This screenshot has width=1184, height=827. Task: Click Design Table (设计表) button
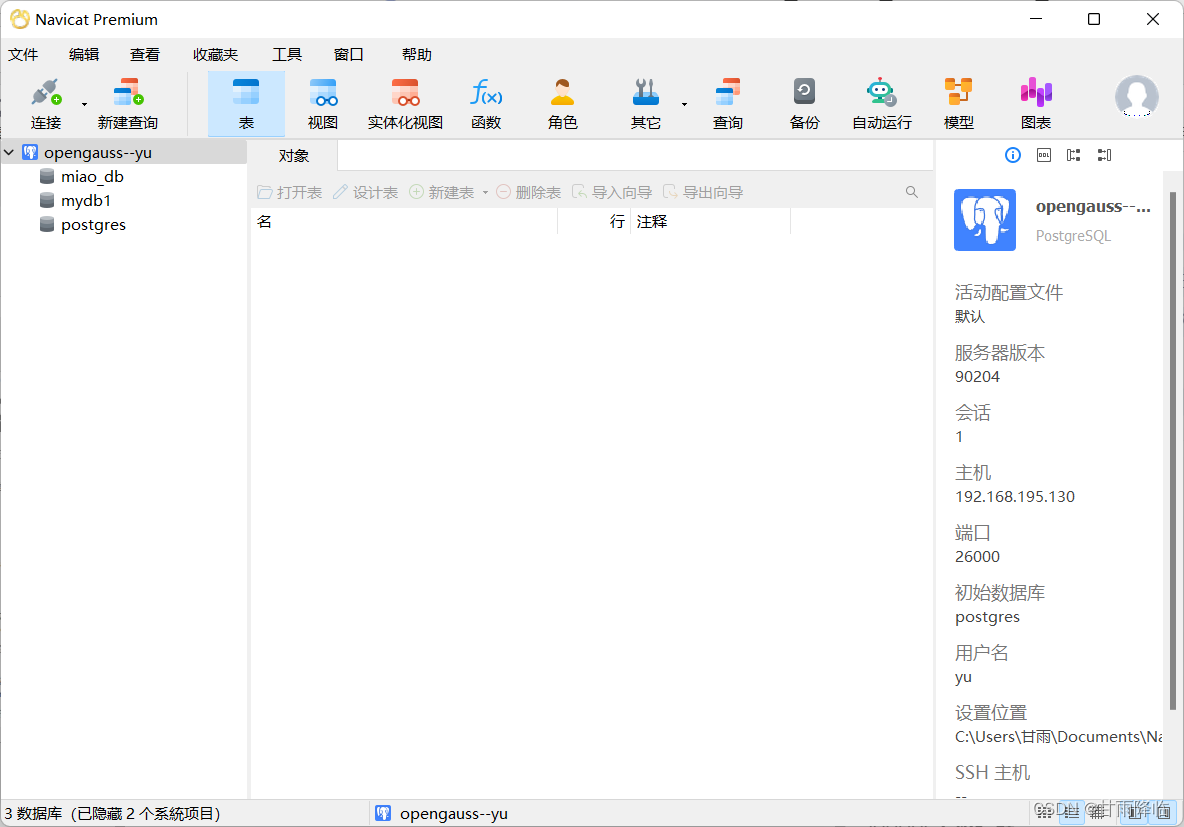365,193
